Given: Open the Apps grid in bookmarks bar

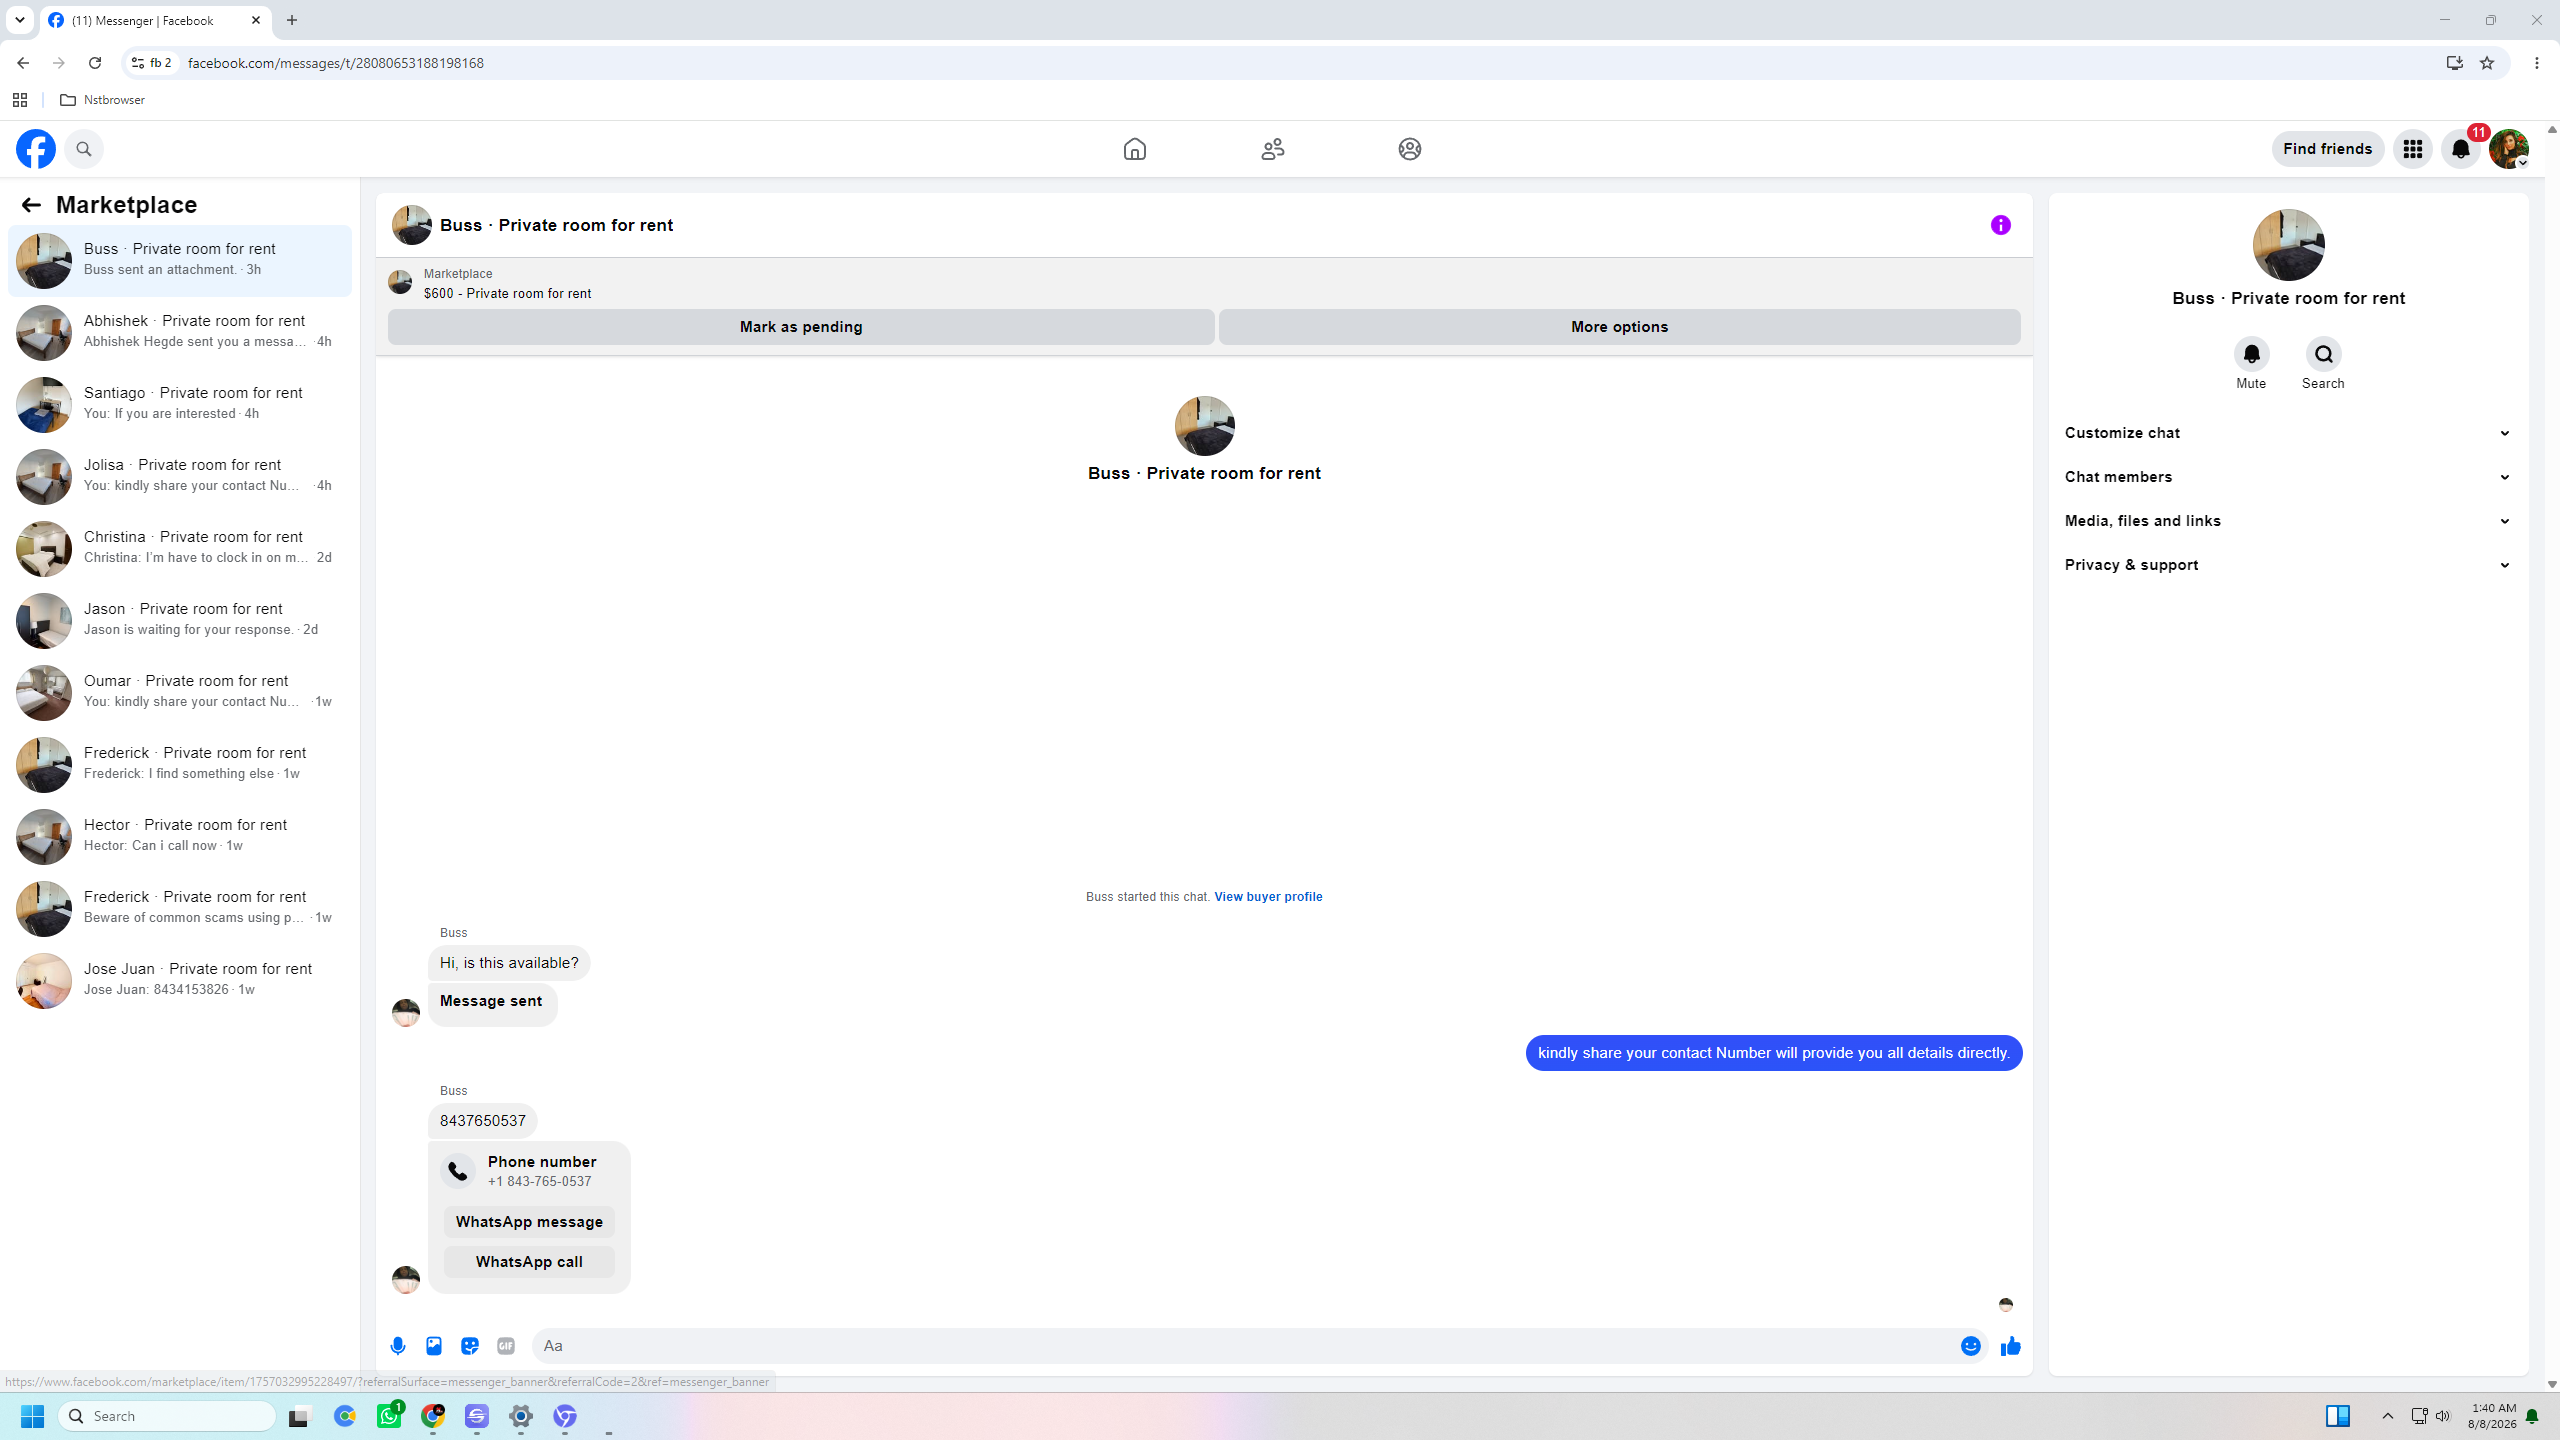Looking at the screenshot, I should coord(20,100).
